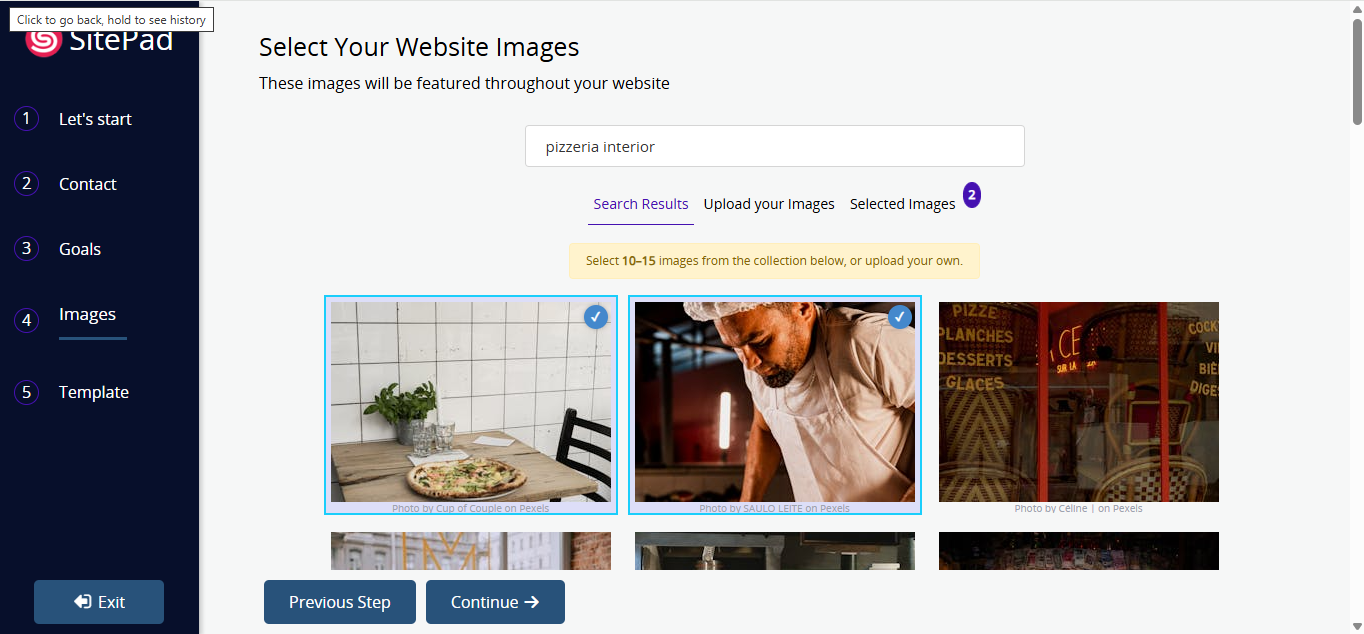Click the selected images count badge

[x=971, y=195]
